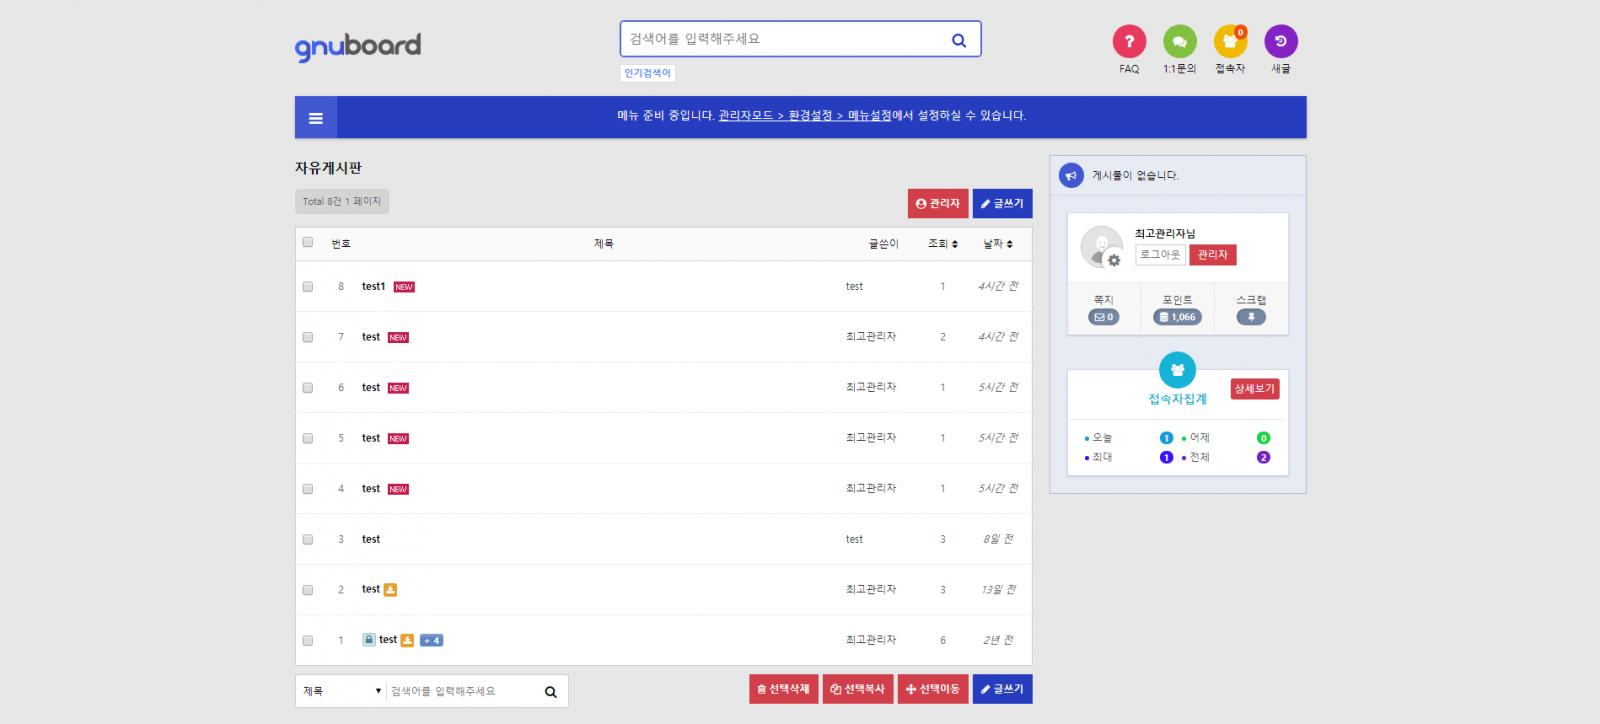Focus the top search input field

tap(780, 39)
